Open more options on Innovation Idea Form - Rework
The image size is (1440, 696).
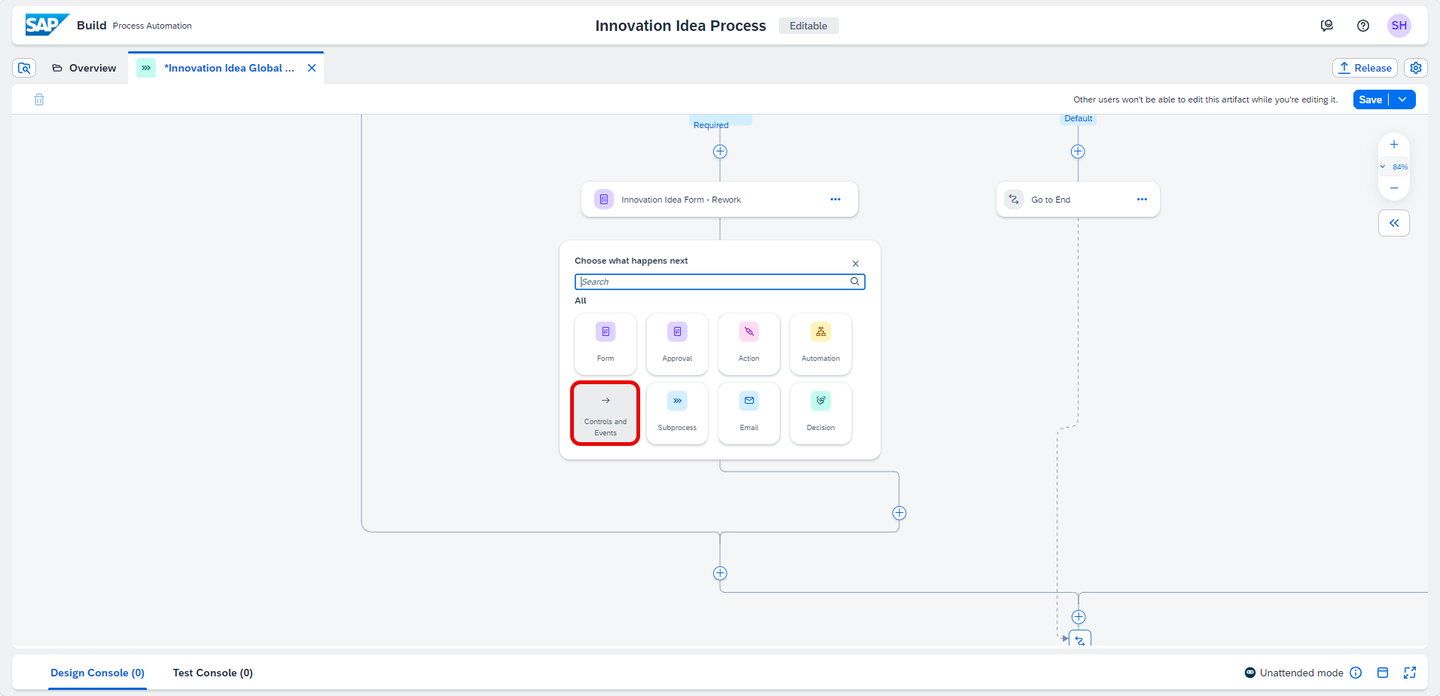point(836,199)
